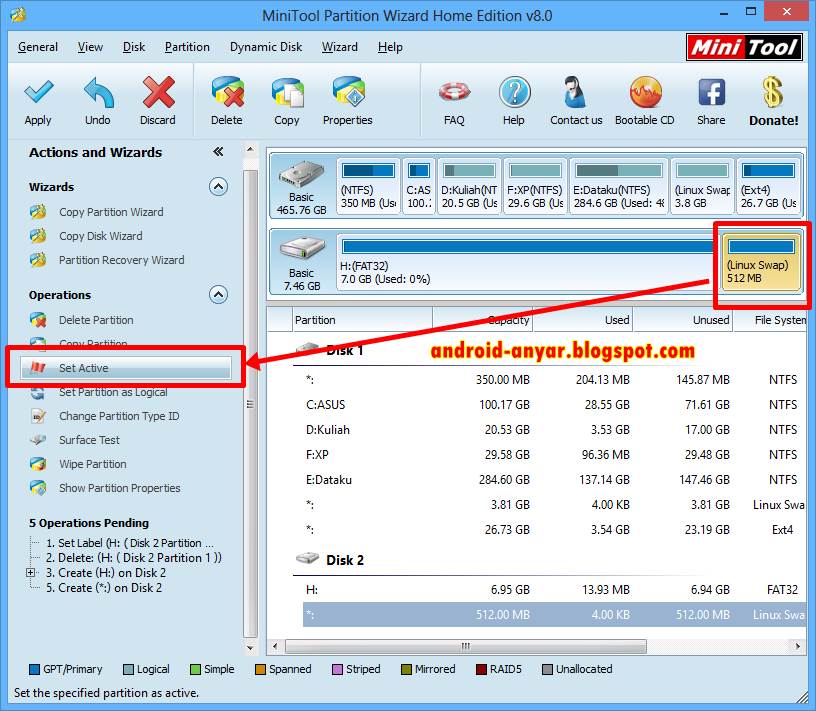This screenshot has width=816, height=711.
Task: Open partition Properties from the toolbar
Action: [348, 92]
